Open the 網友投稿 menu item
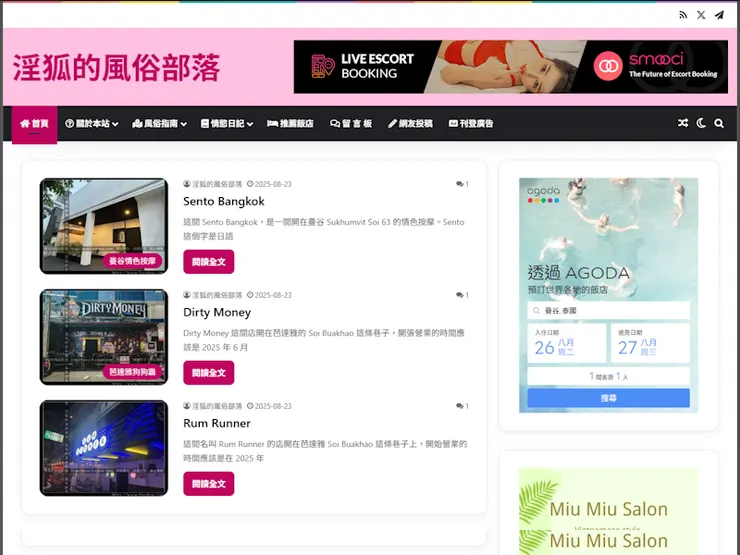The width and height of the screenshot is (740, 555). click(x=410, y=124)
